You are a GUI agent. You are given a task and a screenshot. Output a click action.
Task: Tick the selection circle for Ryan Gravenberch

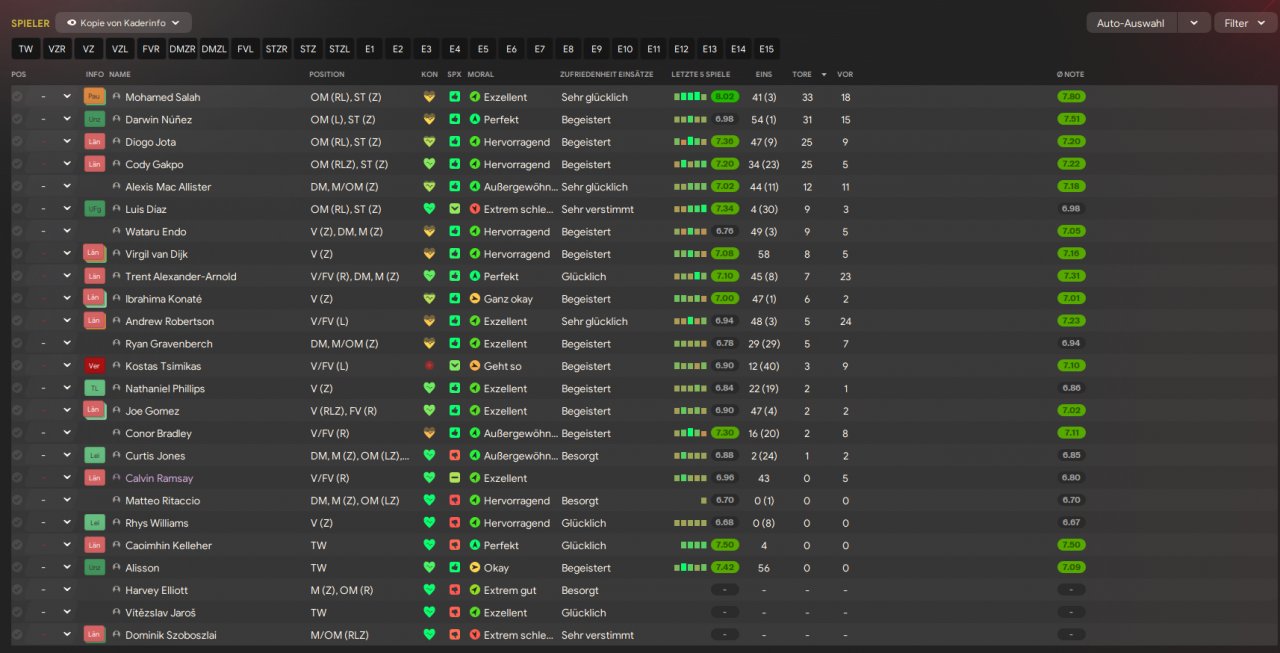pyautogui.click(x=17, y=343)
